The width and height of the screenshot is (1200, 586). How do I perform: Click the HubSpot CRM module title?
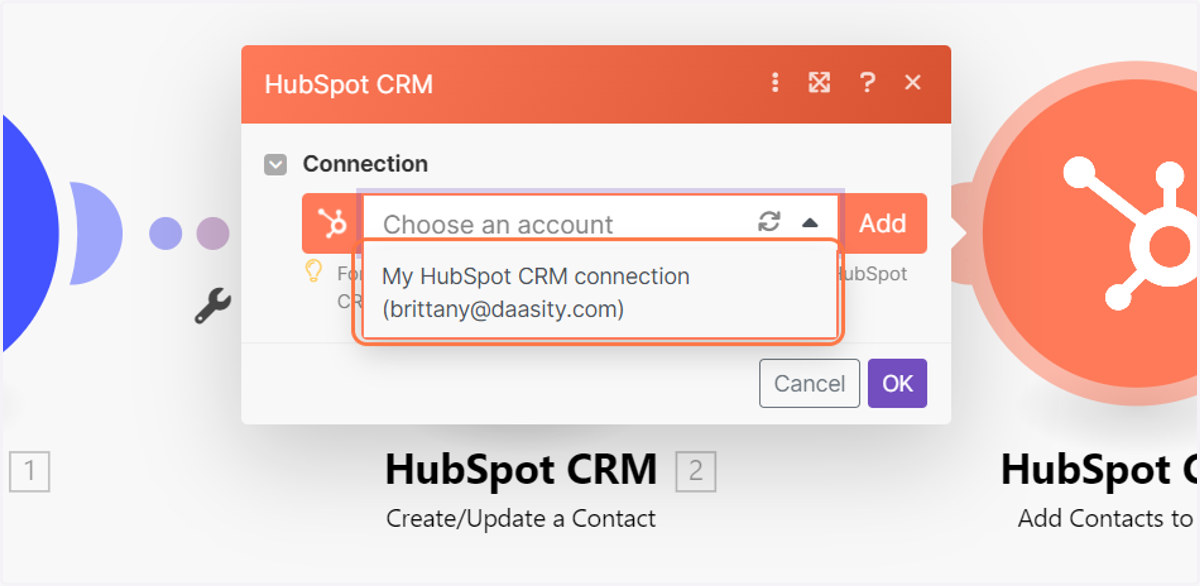521,469
